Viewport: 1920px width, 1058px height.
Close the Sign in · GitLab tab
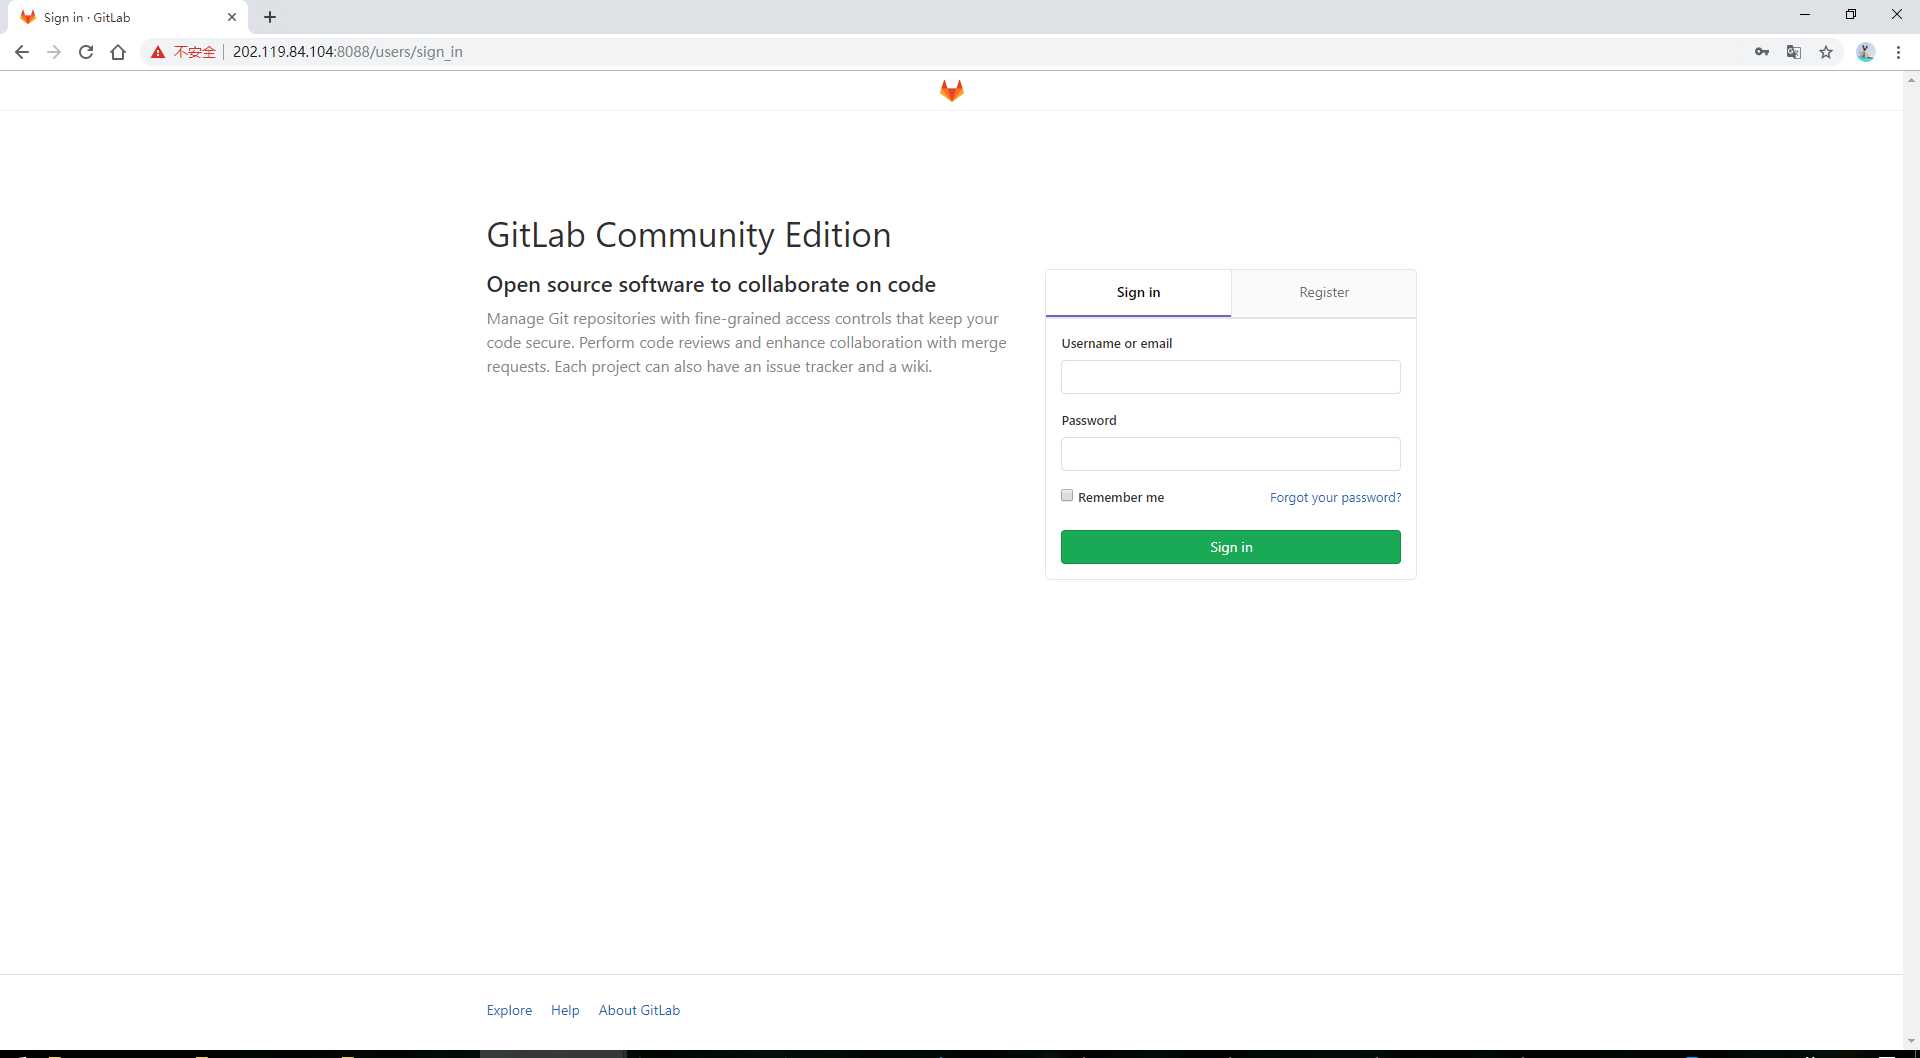click(232, 17)
